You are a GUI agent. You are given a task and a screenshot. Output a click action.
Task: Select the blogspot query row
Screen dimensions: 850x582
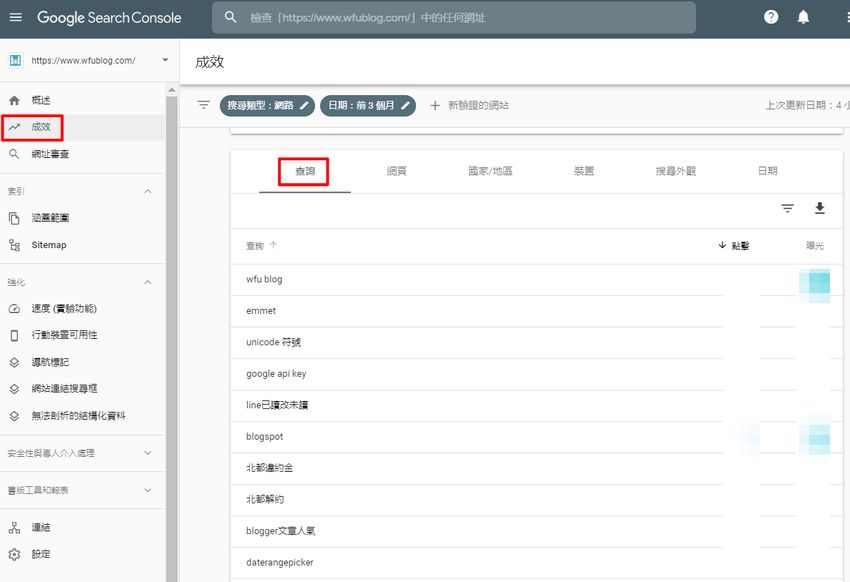537,437
